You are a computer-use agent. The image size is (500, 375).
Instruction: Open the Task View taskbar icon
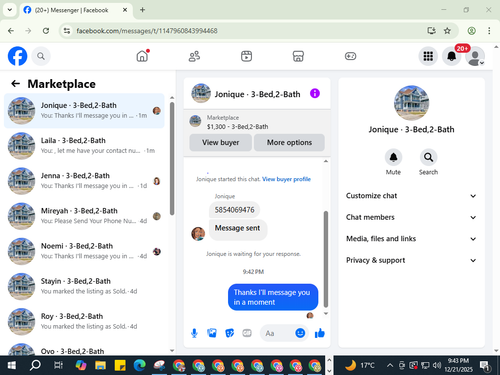coord(58,365)
